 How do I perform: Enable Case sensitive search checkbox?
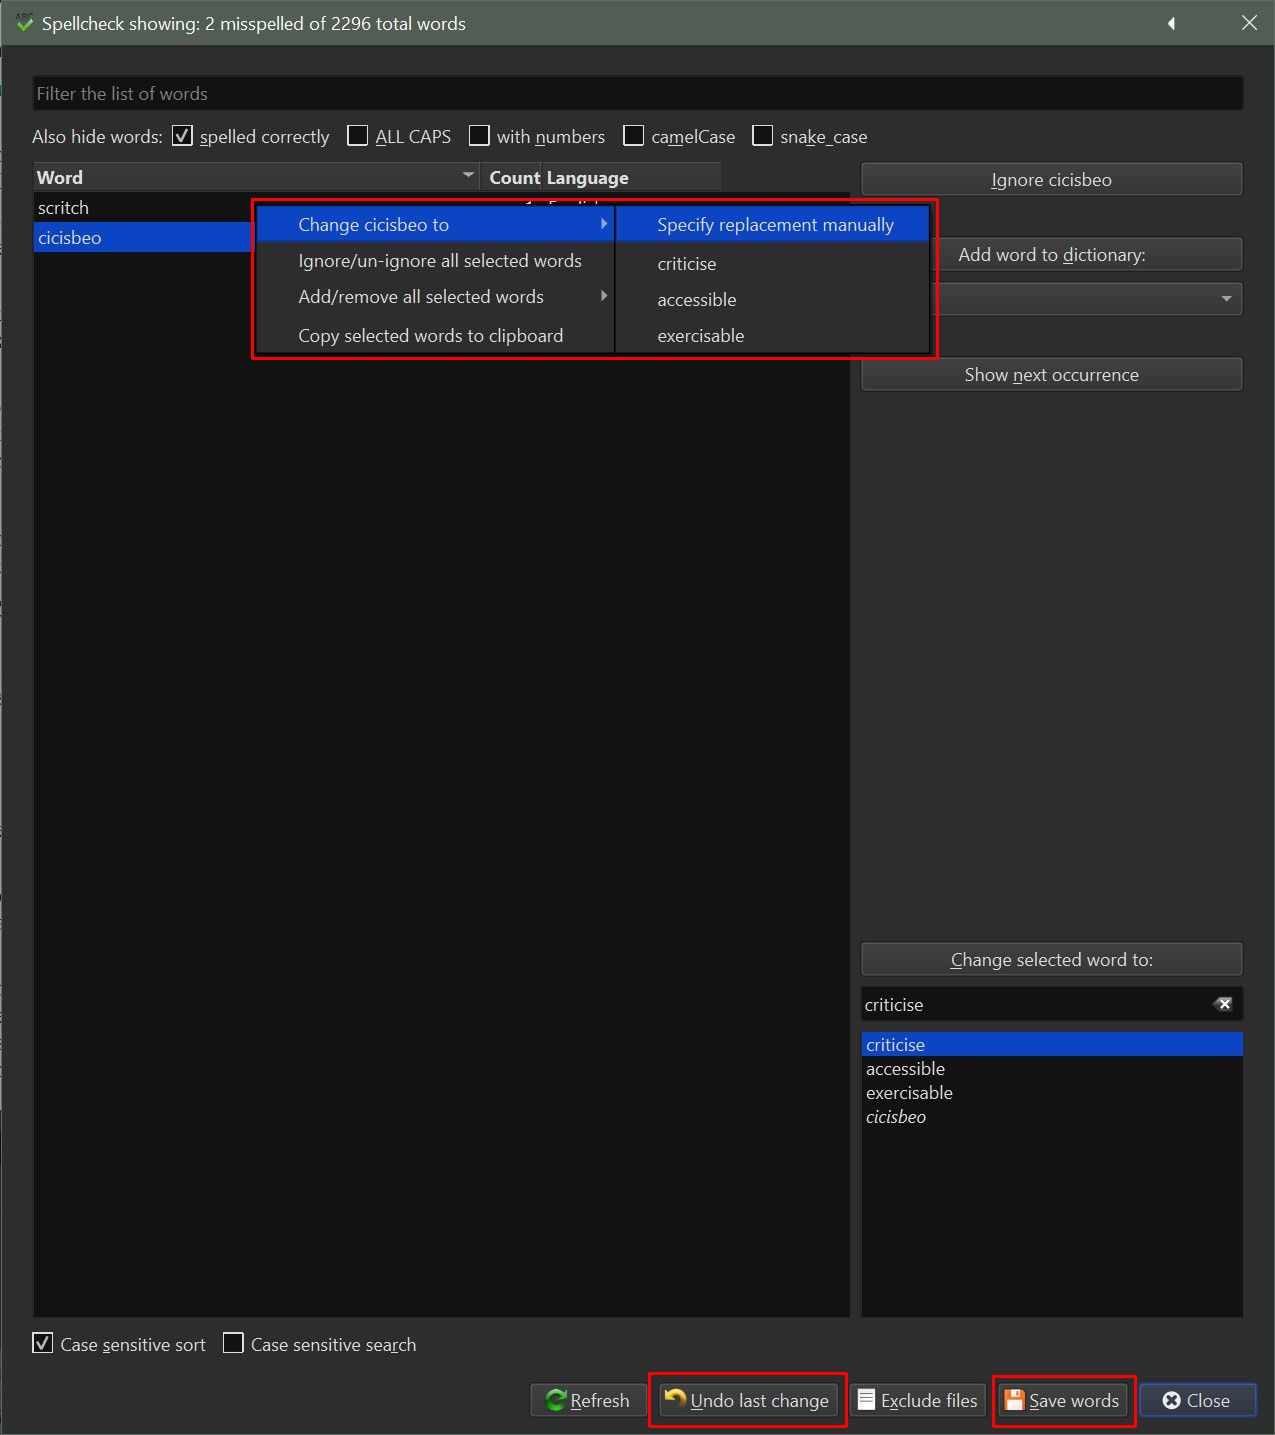tap(233, 1343)
